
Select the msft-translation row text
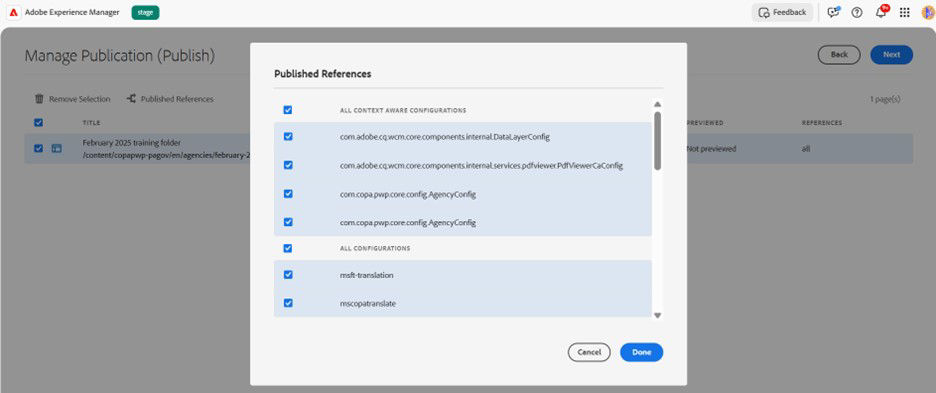pyautogui.click(x=367, y=275)
